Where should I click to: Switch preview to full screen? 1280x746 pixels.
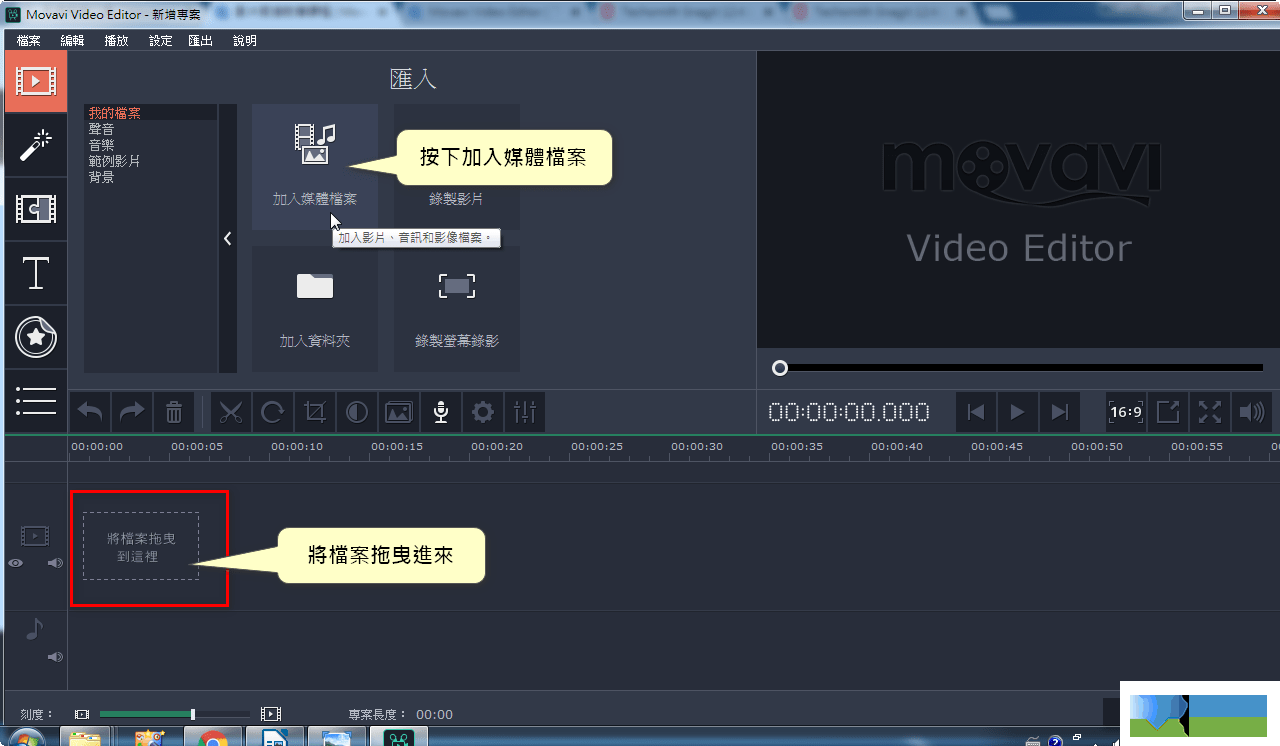coord(1210,412)
